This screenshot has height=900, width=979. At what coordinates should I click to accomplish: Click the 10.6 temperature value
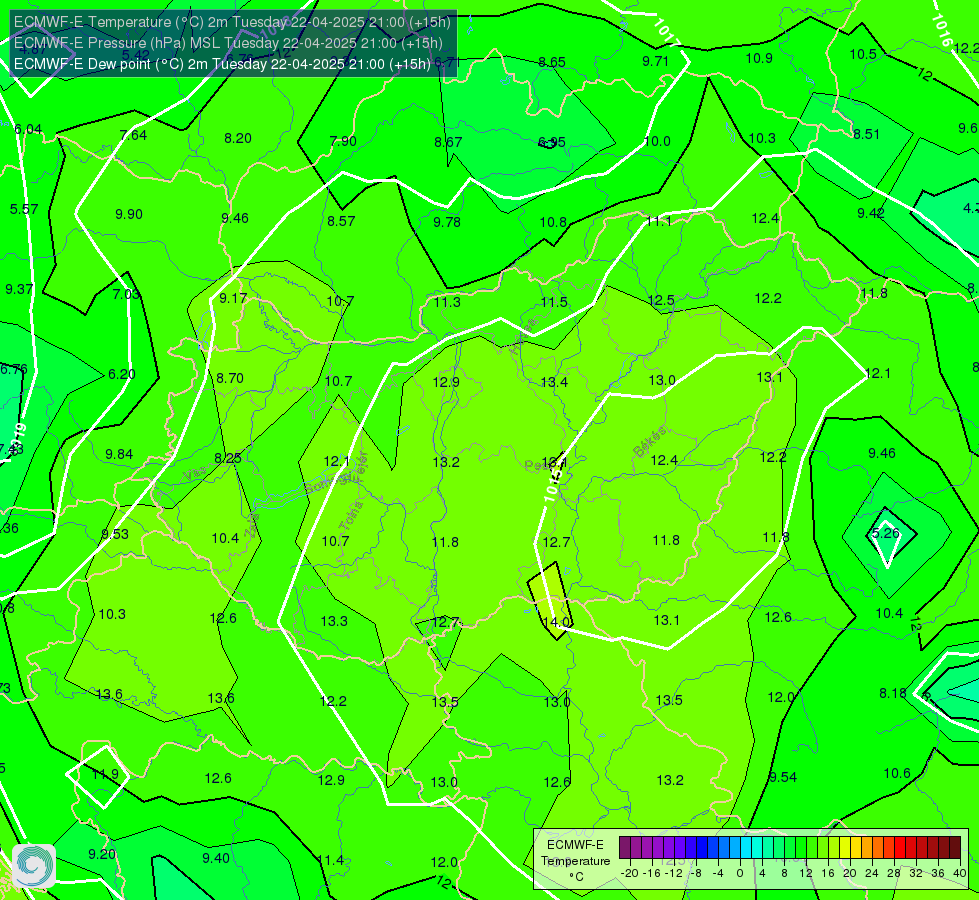point(897,773)
